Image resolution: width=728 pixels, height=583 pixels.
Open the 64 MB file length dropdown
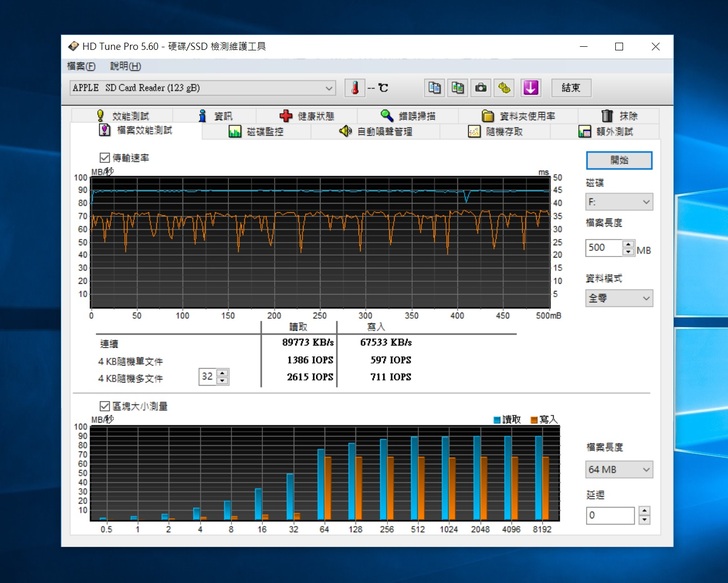[619, 469]
